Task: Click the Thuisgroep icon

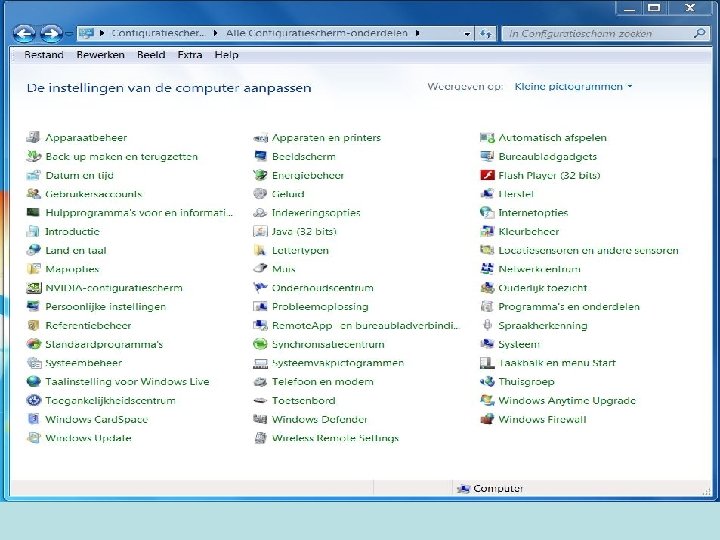Action: [x=487, y=382]
